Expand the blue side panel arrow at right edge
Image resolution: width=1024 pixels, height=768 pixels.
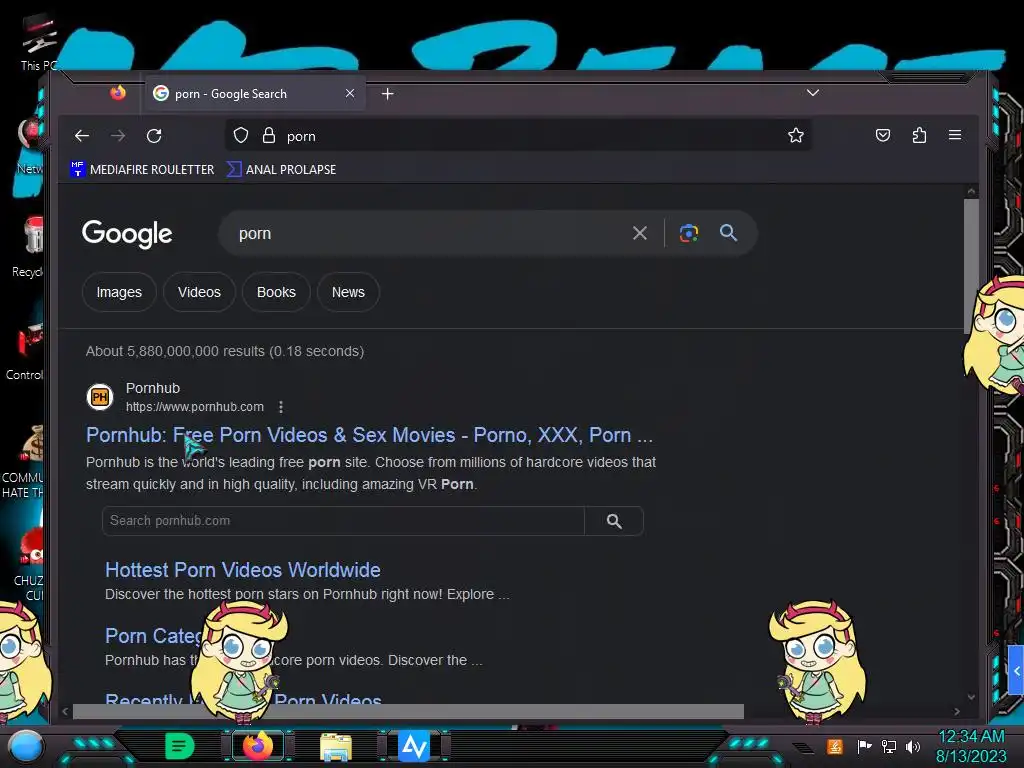[x=1016, y=671]
